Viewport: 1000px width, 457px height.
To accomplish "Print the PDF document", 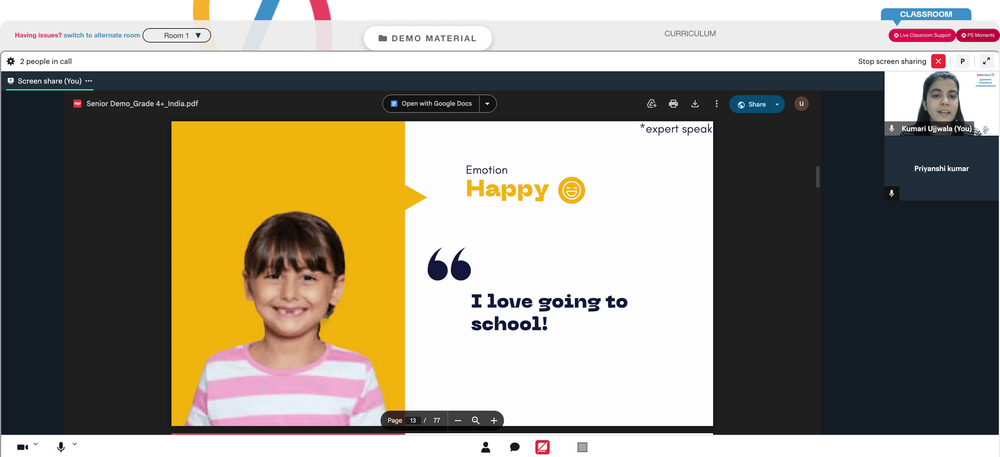I will 673,104.
